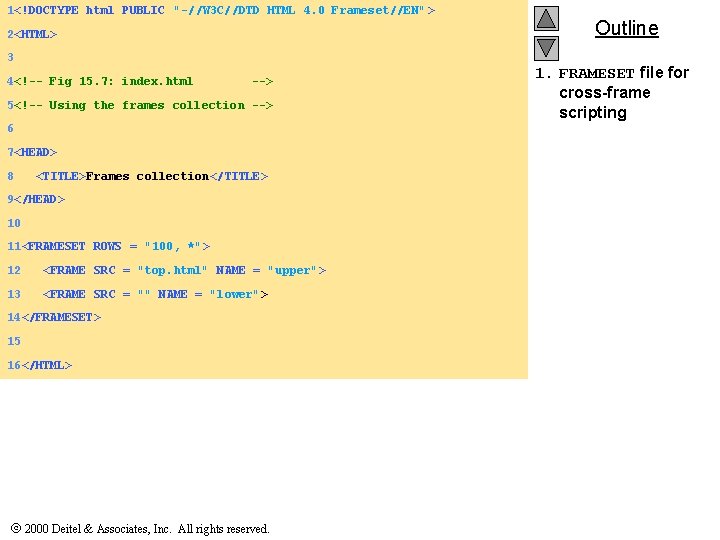Click the up arrow navigation button
This screenshot has height=540, width=720.
pyautogui.click(x=546, y=18)
